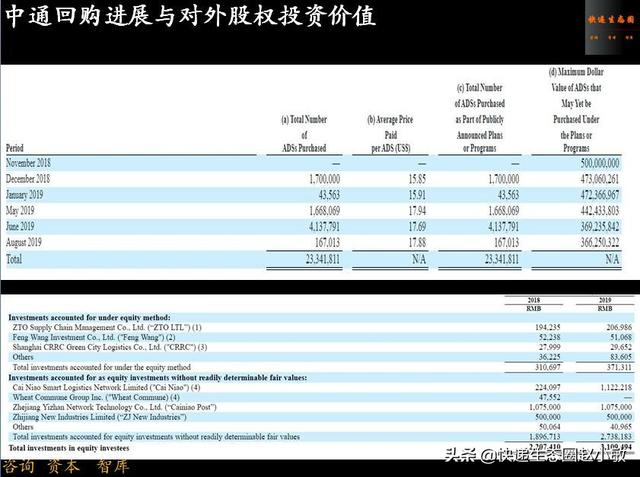Click 'Total investments in equity investees' label
640x477 pixels.
[x=69, y=448]
